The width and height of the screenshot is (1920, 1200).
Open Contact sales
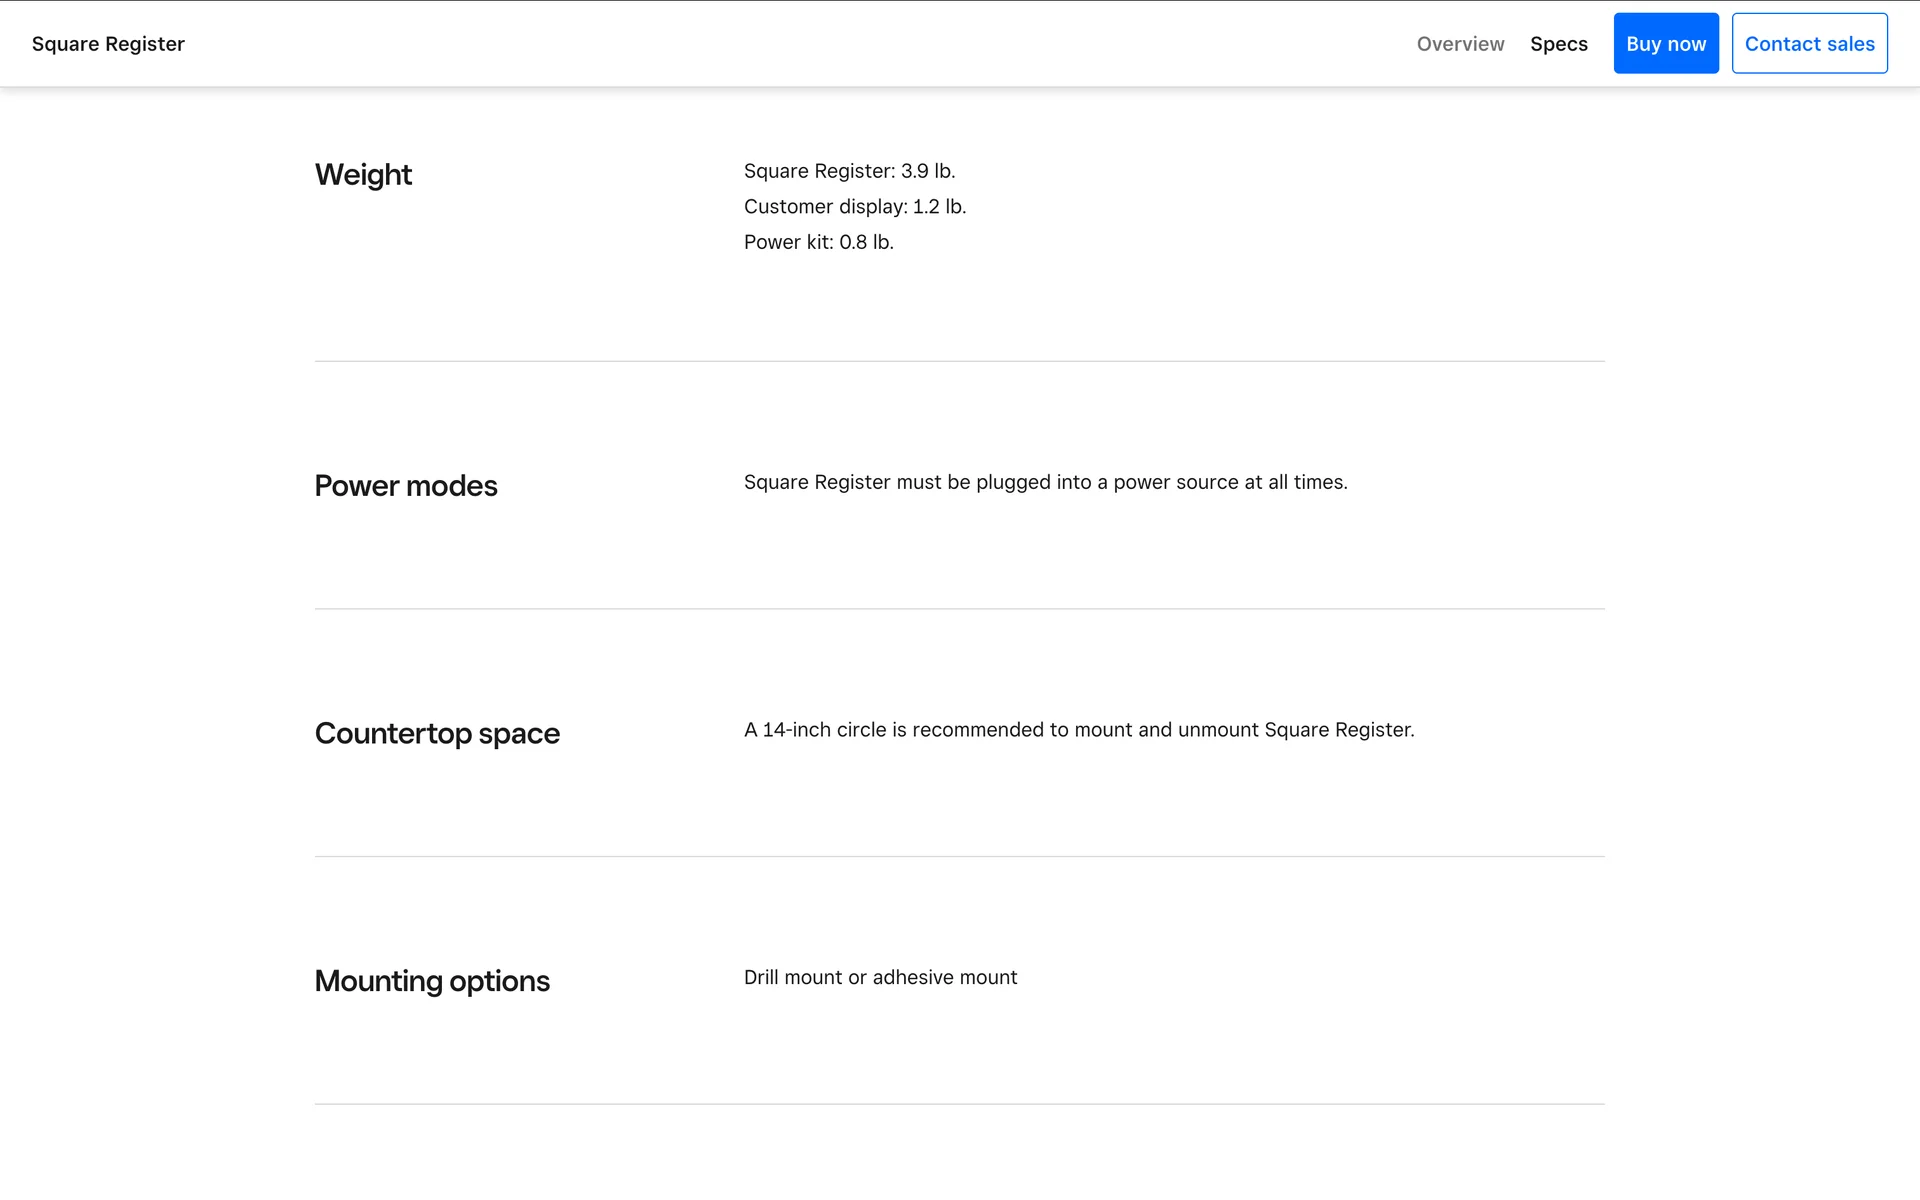(x=1809, y=44)
